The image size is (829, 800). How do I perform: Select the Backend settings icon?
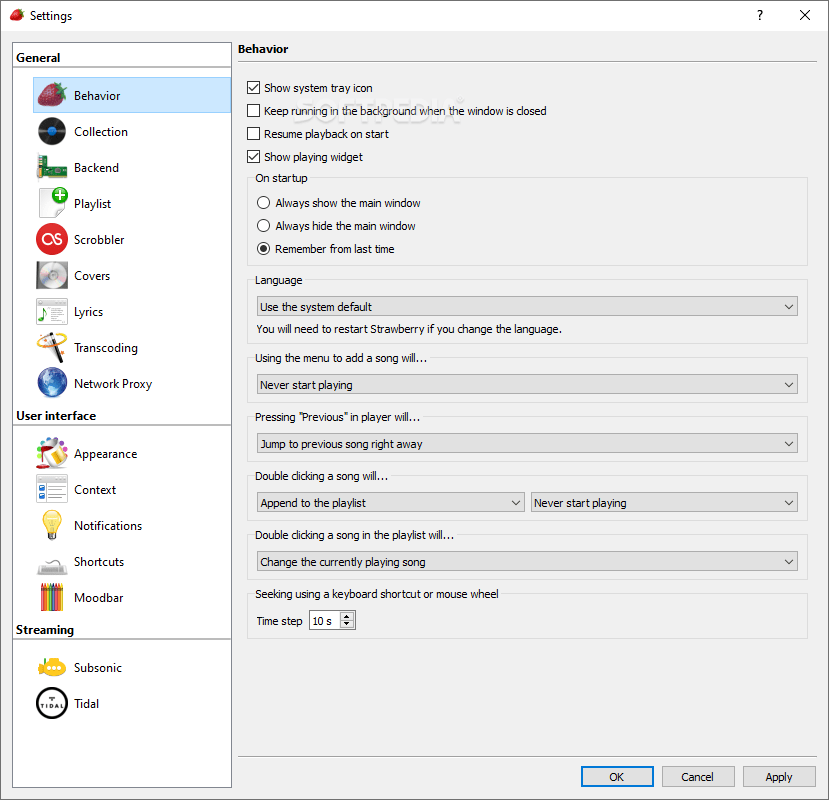tap(51, 167)
